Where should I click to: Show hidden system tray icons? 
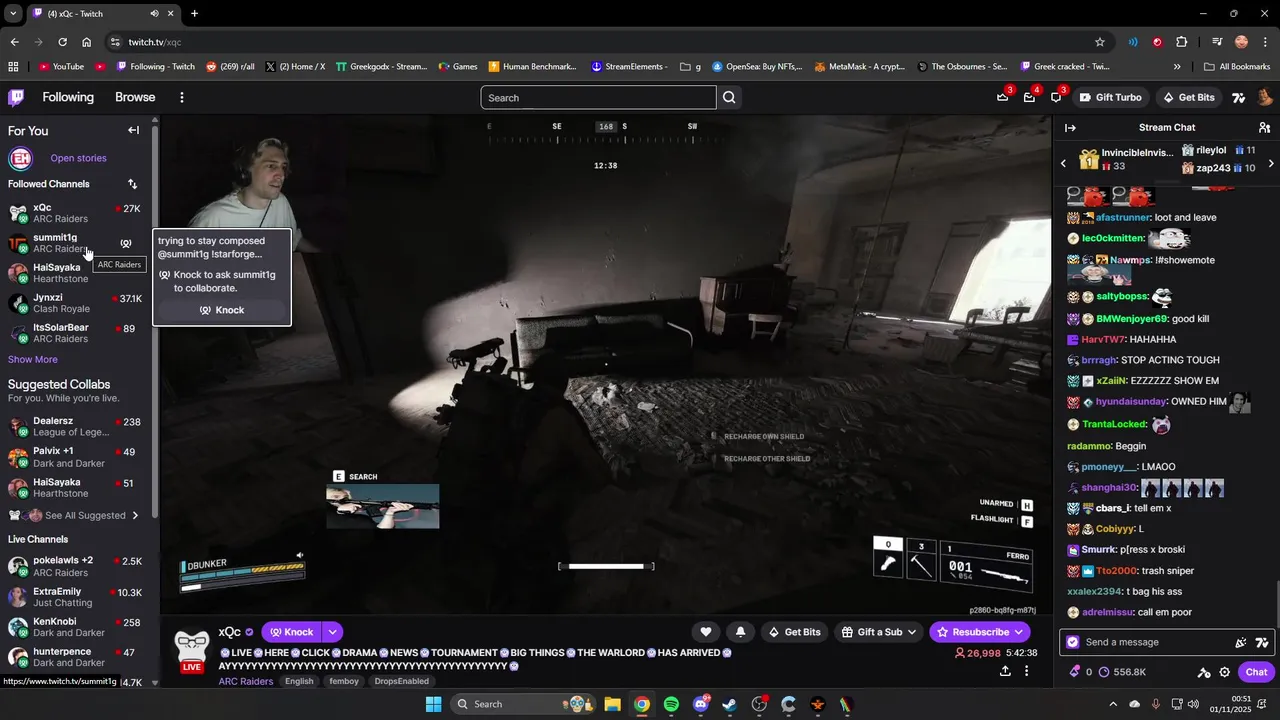pyautogui.click(x=1114, y=704)
